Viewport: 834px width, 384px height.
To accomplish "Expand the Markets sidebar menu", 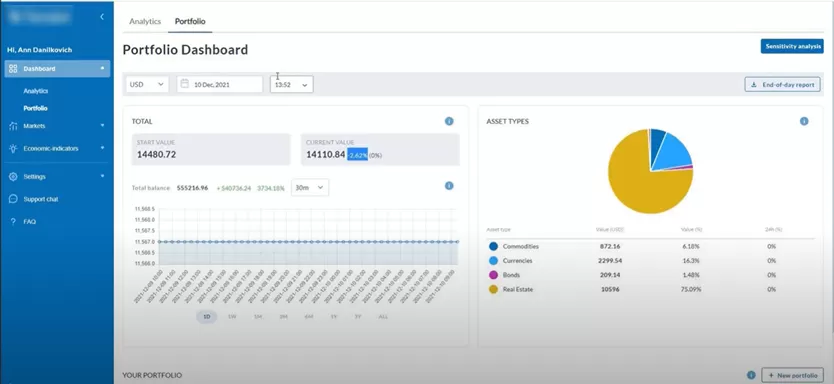I will click(x=57, y=126).
